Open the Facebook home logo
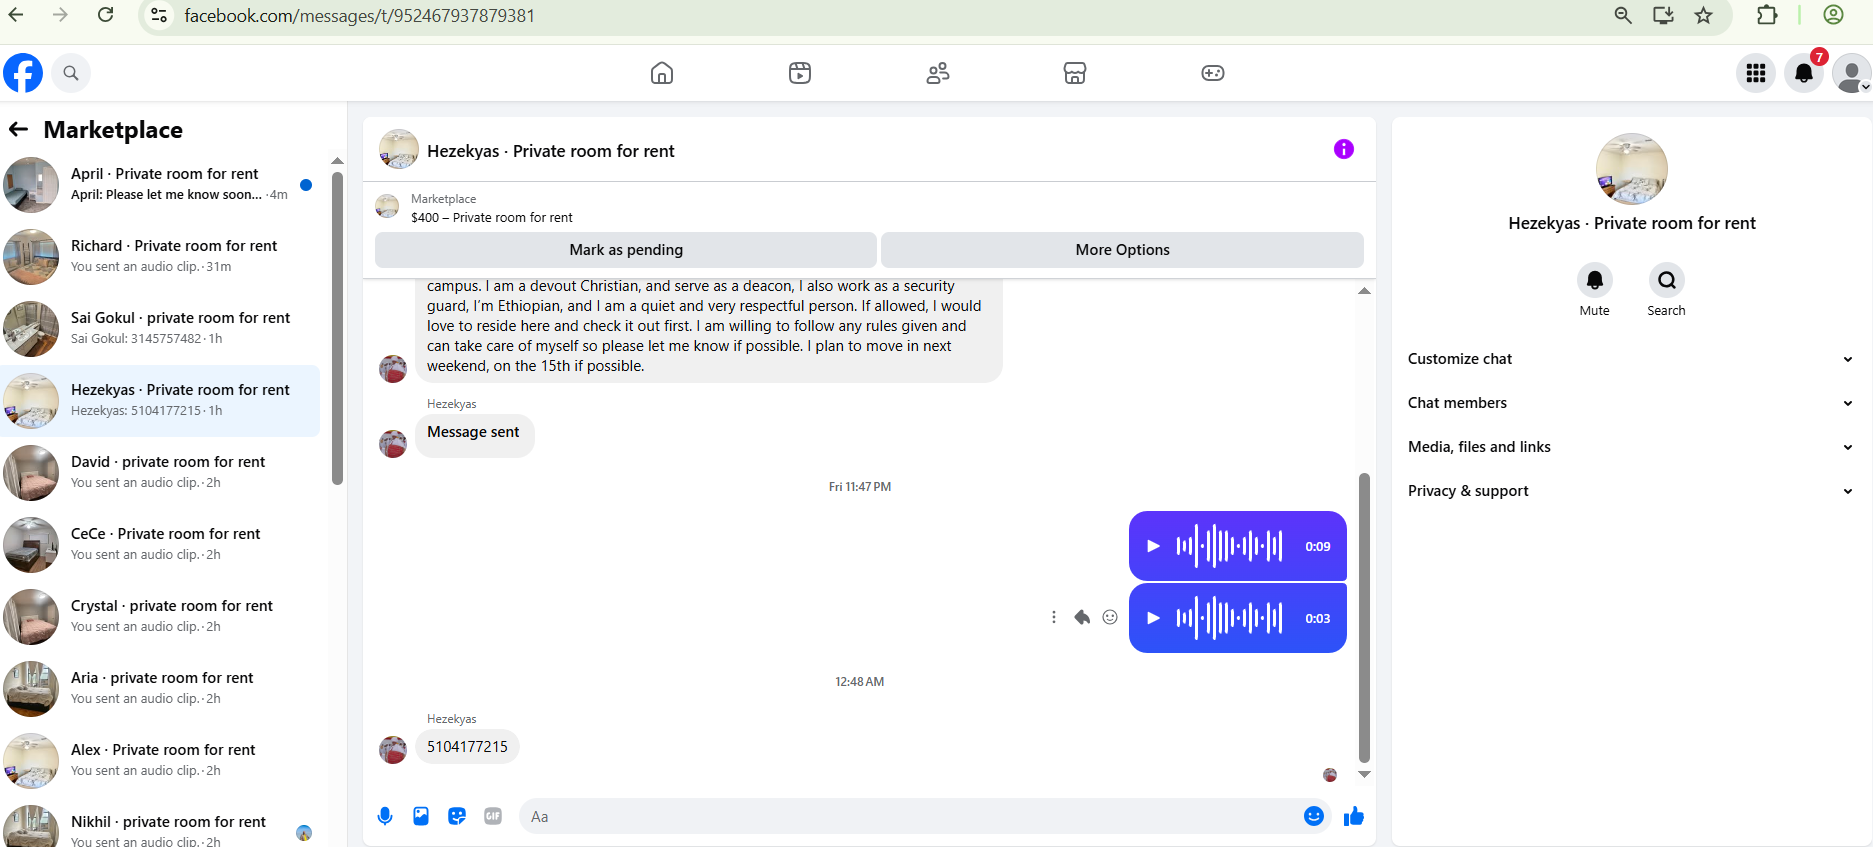Image resolution: width=1873 pixels, height=847 pixels. click(x=23, y=73)
